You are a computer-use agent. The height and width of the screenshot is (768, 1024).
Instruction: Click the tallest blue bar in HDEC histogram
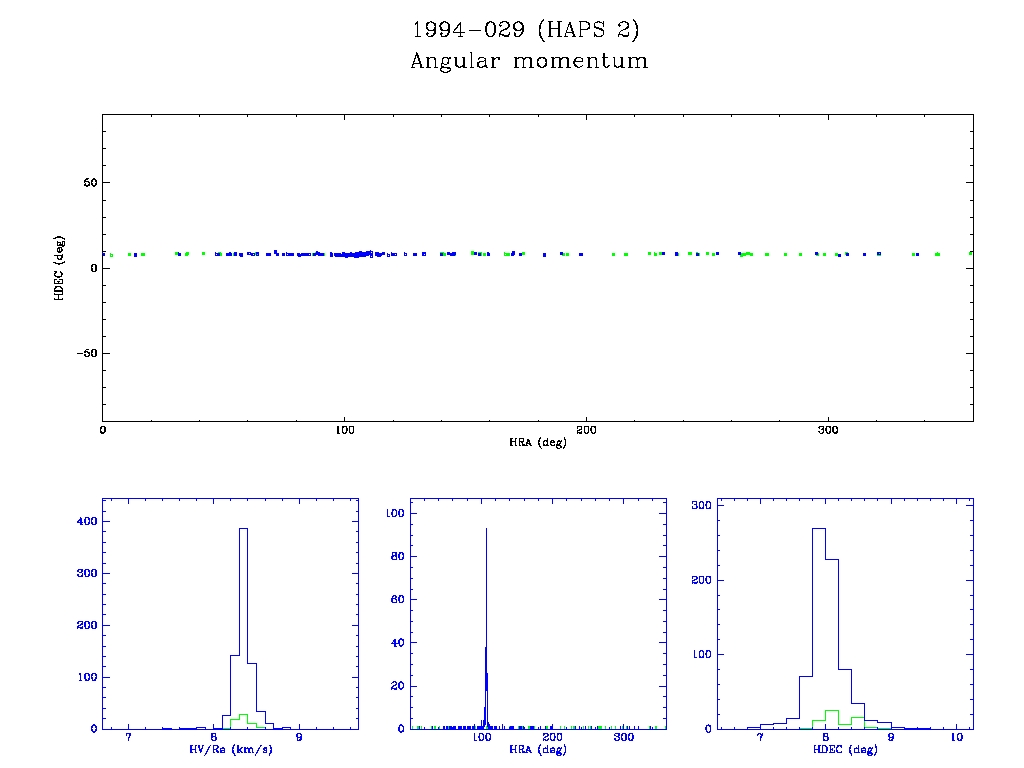[x=818, y=620]
